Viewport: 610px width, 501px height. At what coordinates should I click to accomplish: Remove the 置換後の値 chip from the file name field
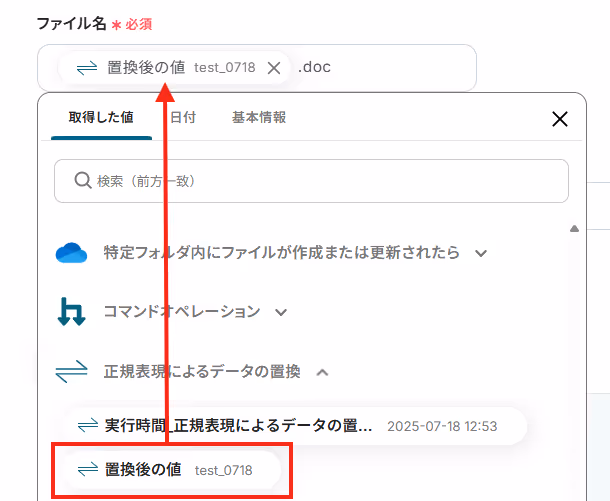pyautogui.click(x=274, y=68)
